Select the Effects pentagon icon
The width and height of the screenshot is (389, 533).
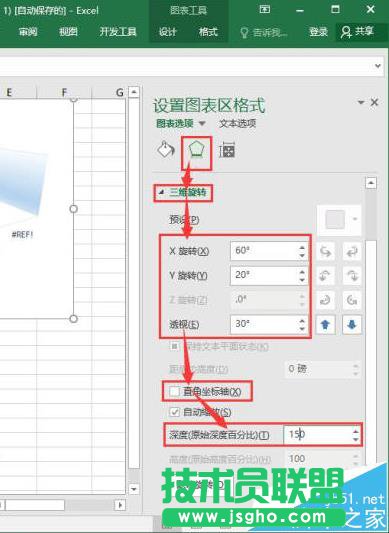point(197,150)
